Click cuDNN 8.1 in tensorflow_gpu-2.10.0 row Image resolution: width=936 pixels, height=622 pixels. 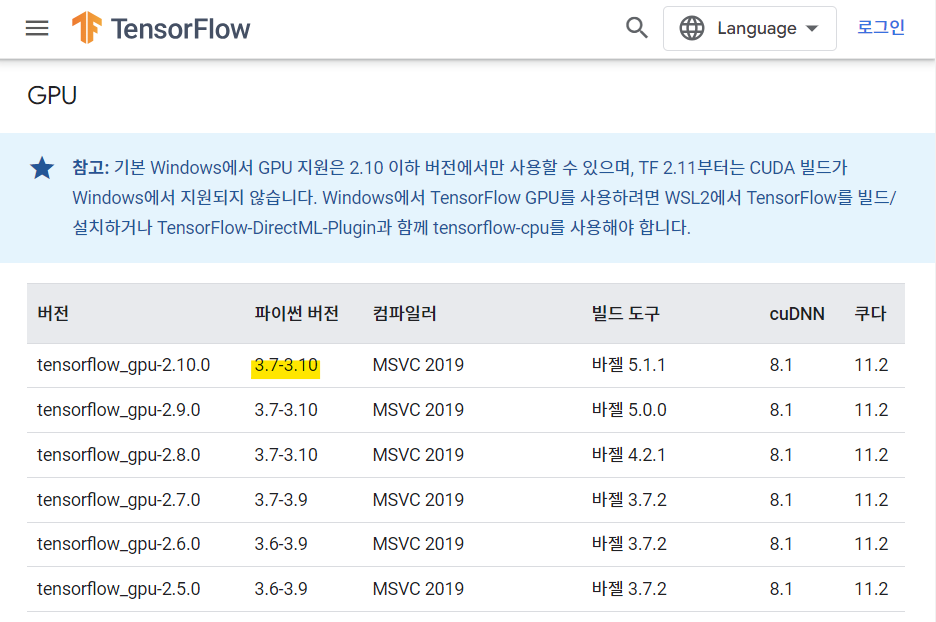[x=781, y=365]
